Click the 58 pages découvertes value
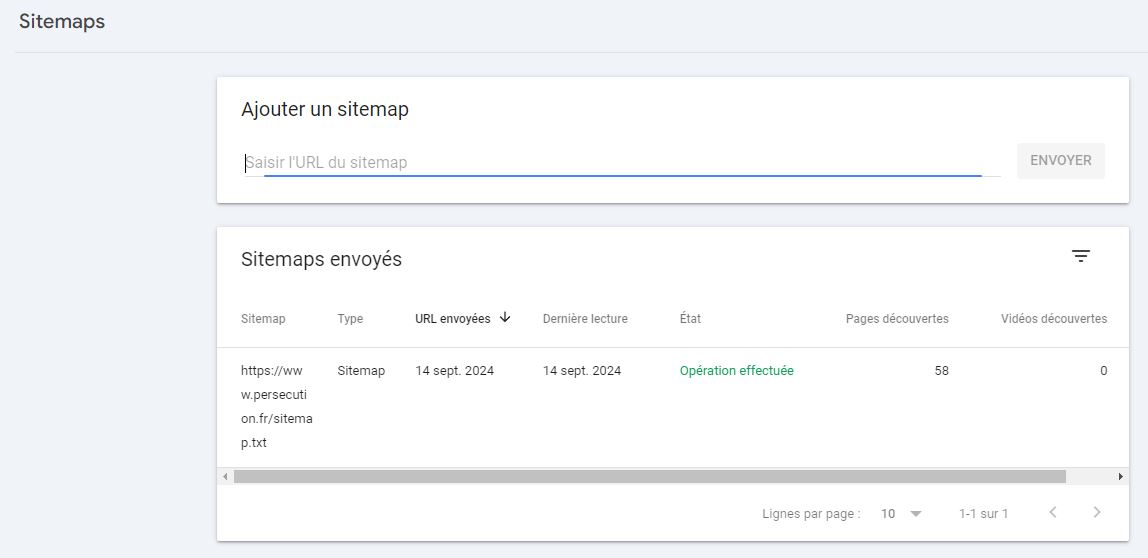This screenshot has width=1148, height=558. [941, 371]
